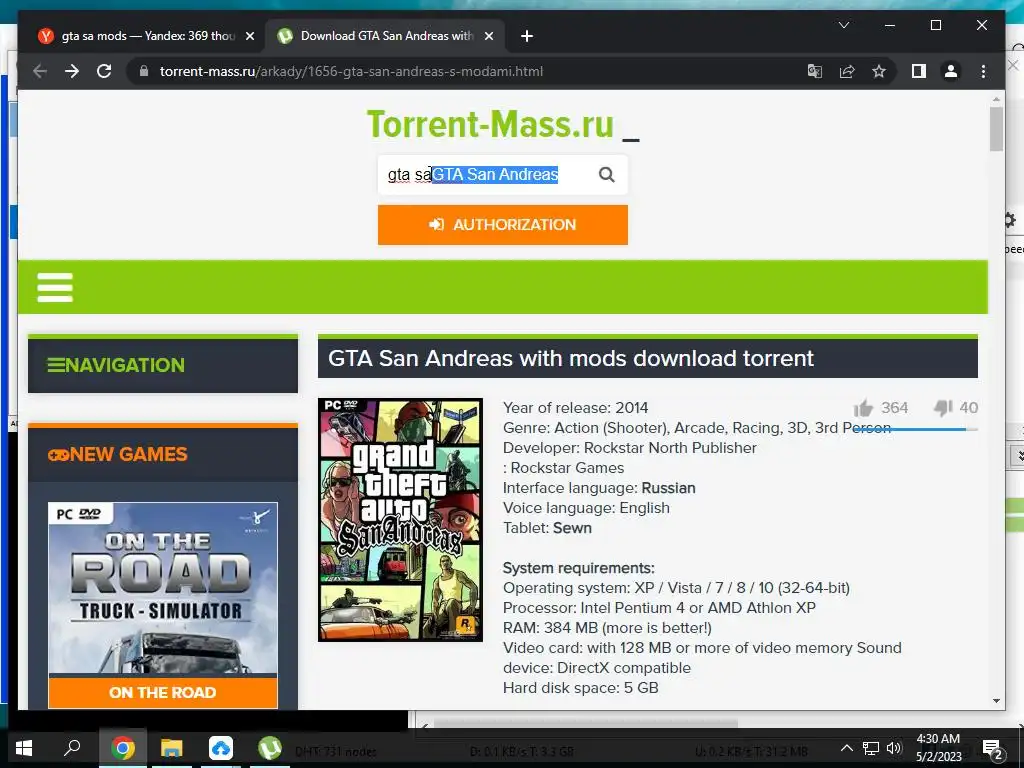Open the notification center icon
The image size is (1024, 768).
(x=993, y=749)
